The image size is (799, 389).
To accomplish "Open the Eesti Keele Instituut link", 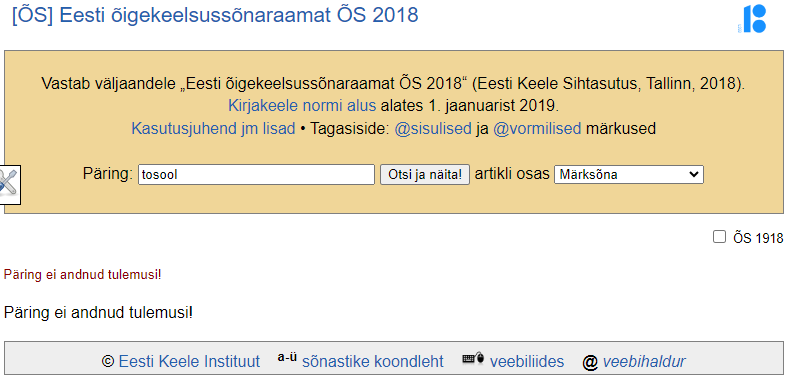I will (x=189, y=361).
